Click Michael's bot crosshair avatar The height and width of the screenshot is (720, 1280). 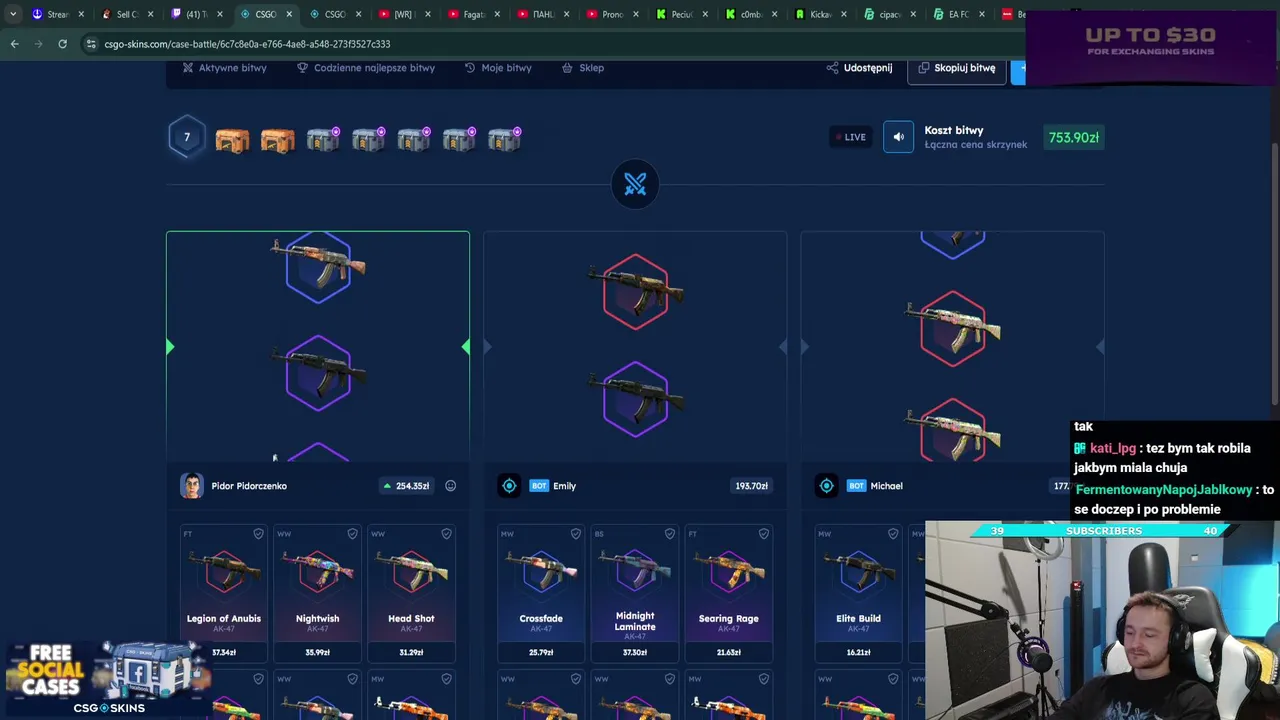coord(826,486)
